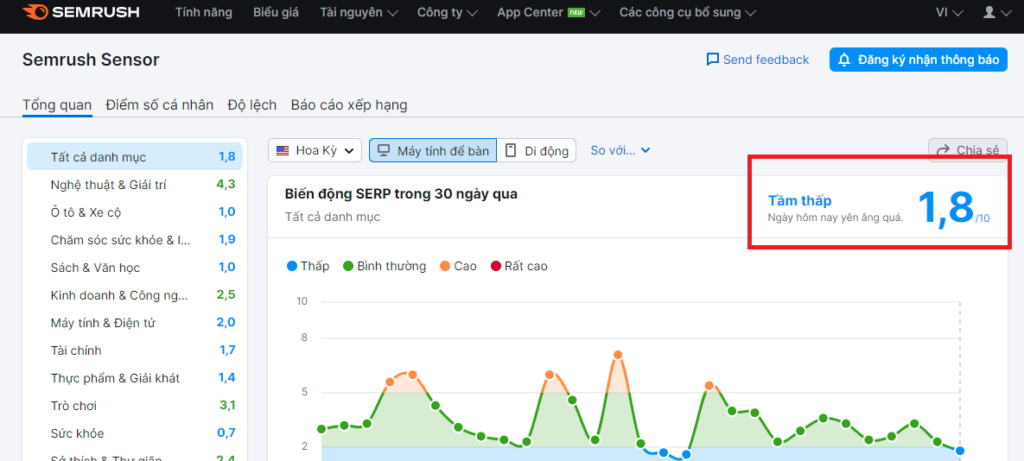Open the user account profile icon
The image size is (1024, 461).
997,12
